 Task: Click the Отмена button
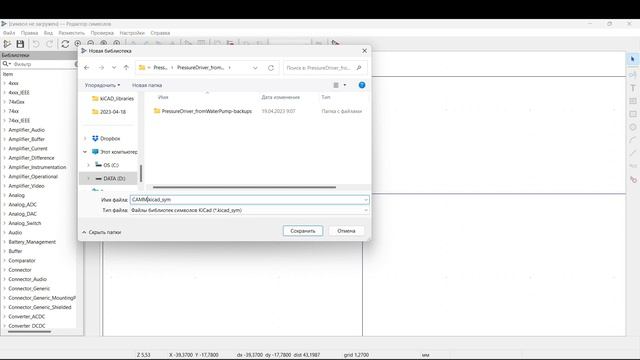[346, 231]
